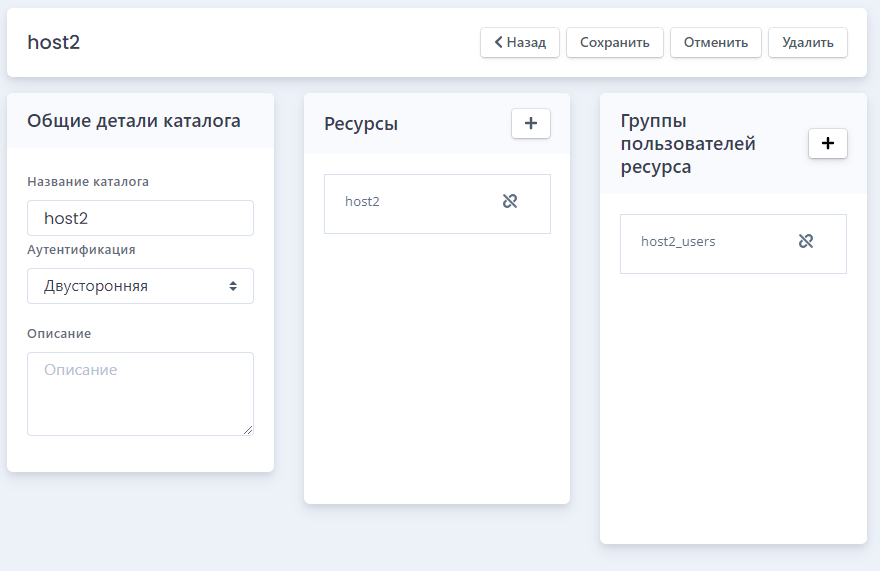Viewport: 880px width, 571px height.
Task: Click the Общие детали каталога heading
Action: pyautogui.click(x=134, y=121)
